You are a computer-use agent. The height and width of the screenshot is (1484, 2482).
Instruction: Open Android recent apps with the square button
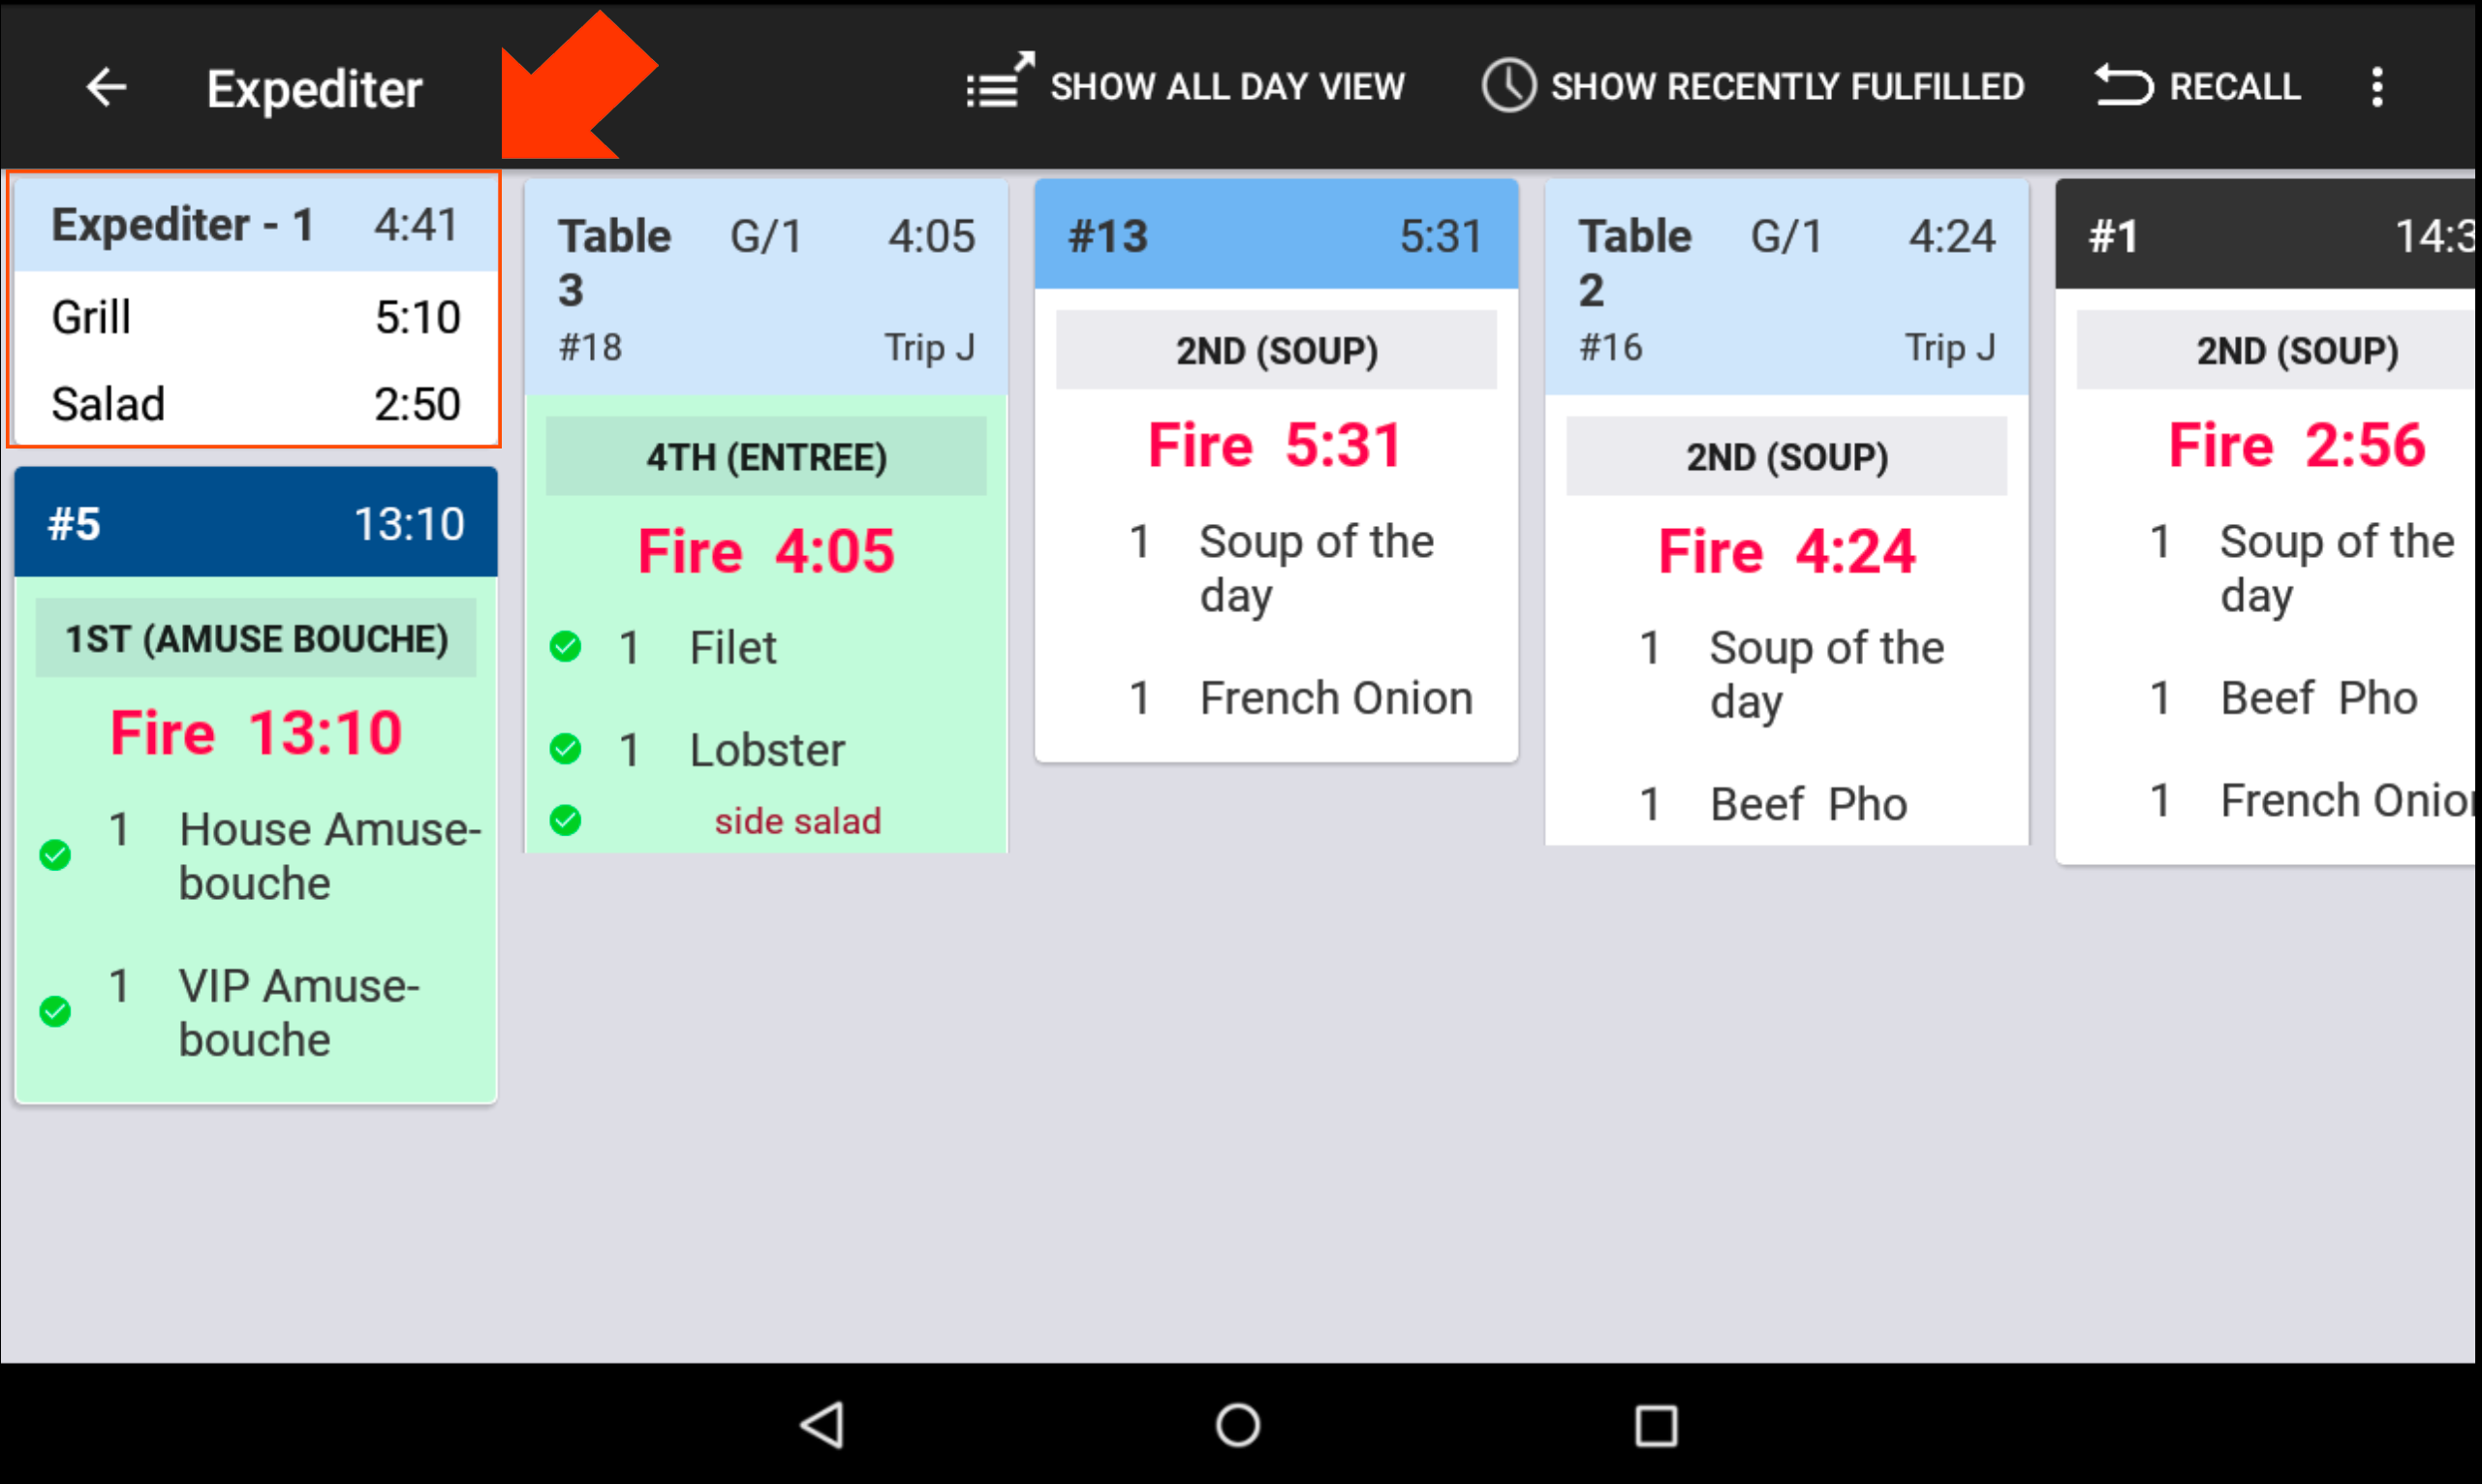[x=1655, y=1428]
